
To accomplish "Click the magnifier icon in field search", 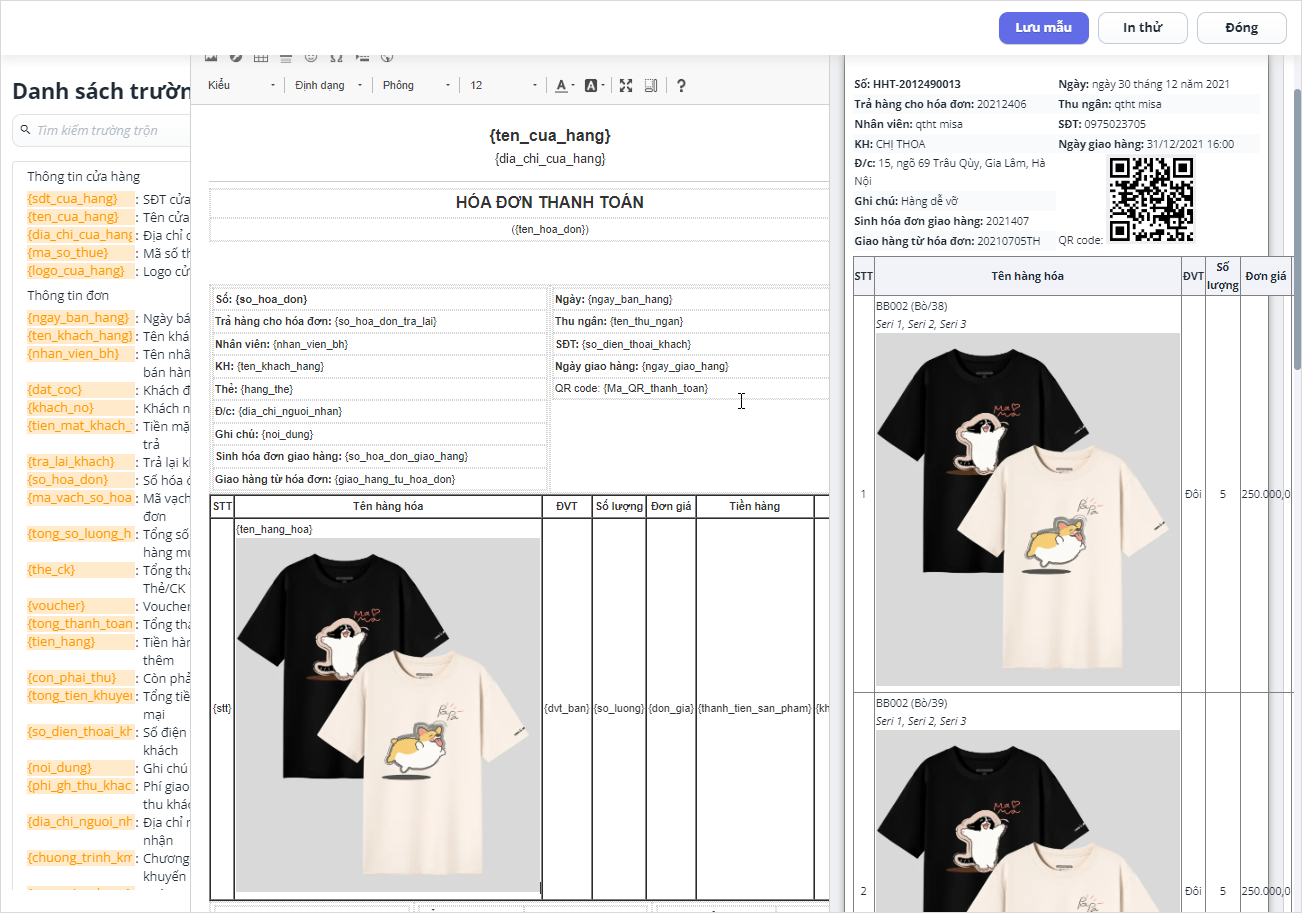I will pyautogui.click(x=24, y=130).
